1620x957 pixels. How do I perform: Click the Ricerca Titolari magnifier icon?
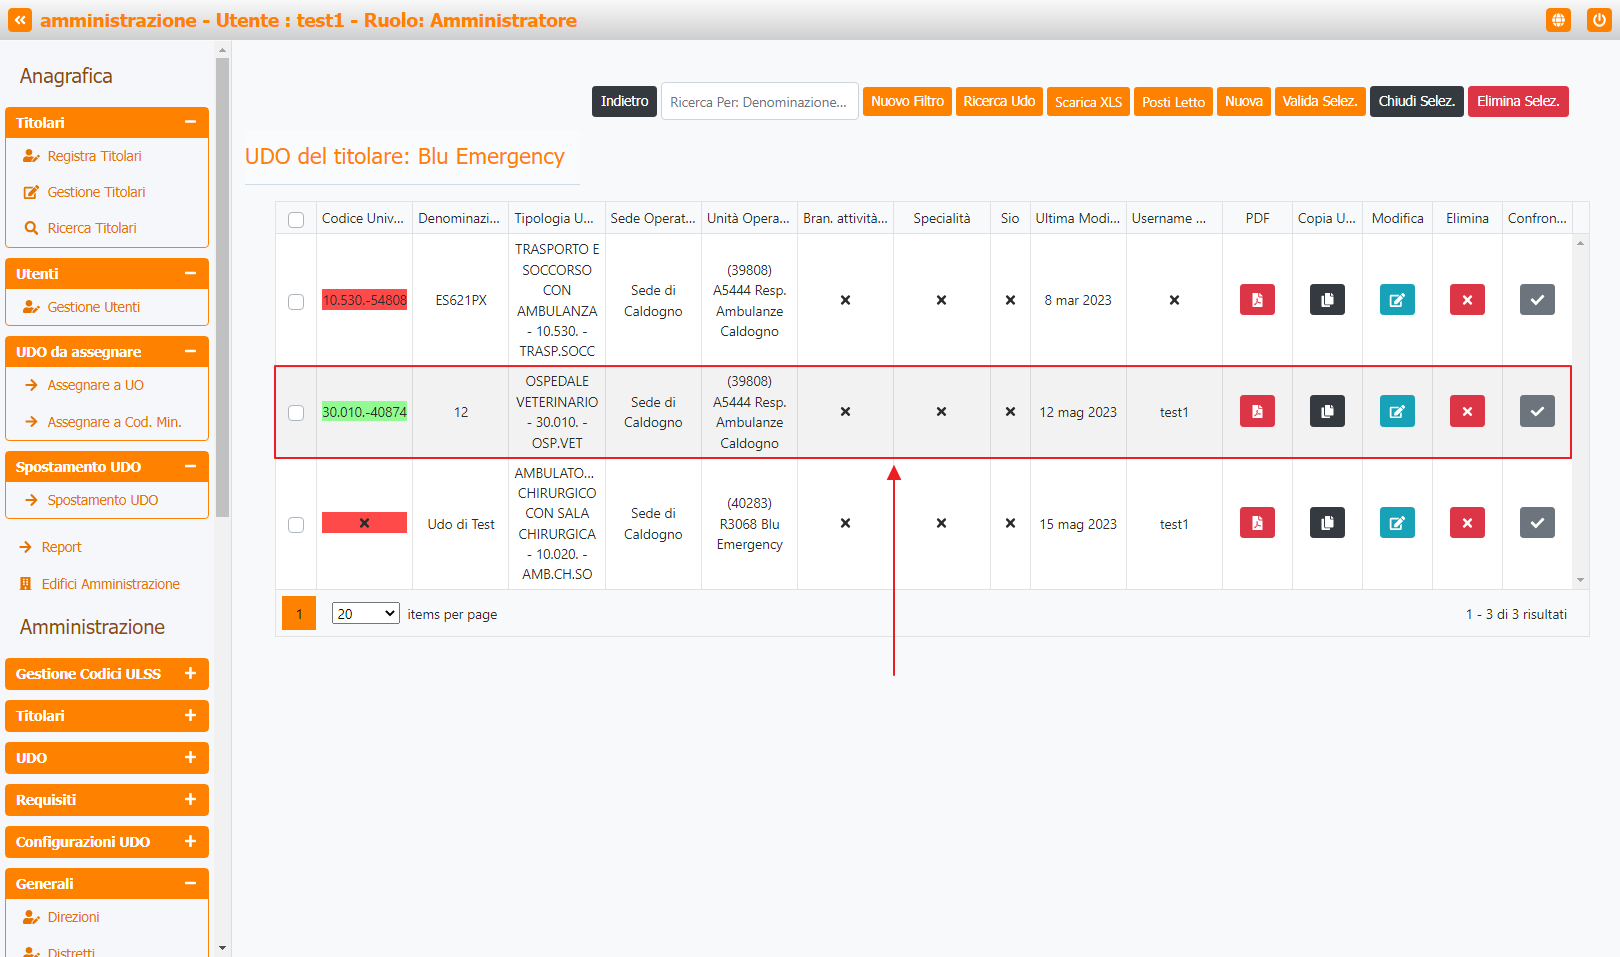pos(31,228)
